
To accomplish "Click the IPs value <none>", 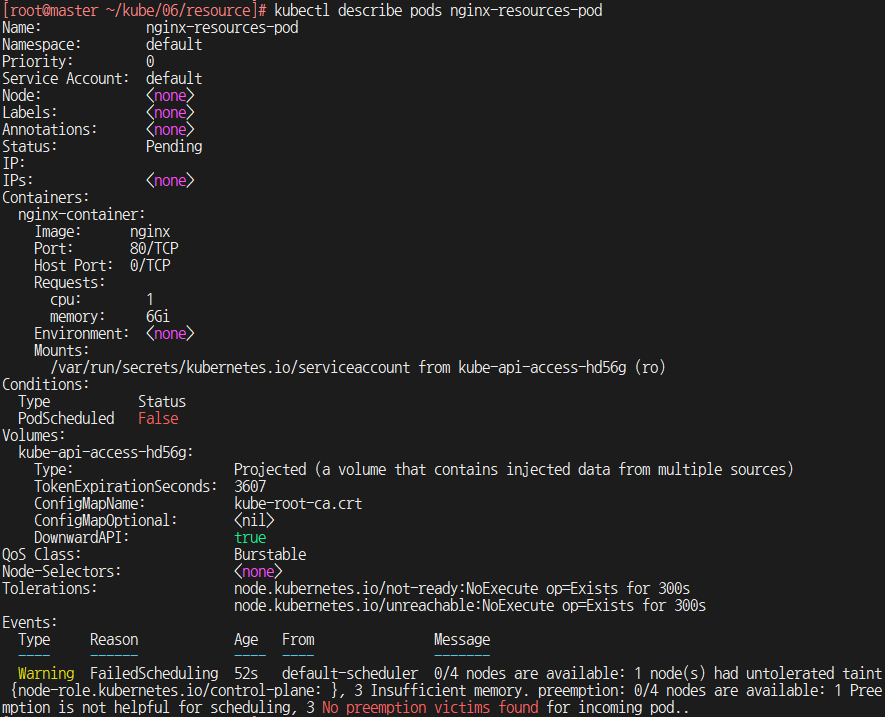I will 170,181.
